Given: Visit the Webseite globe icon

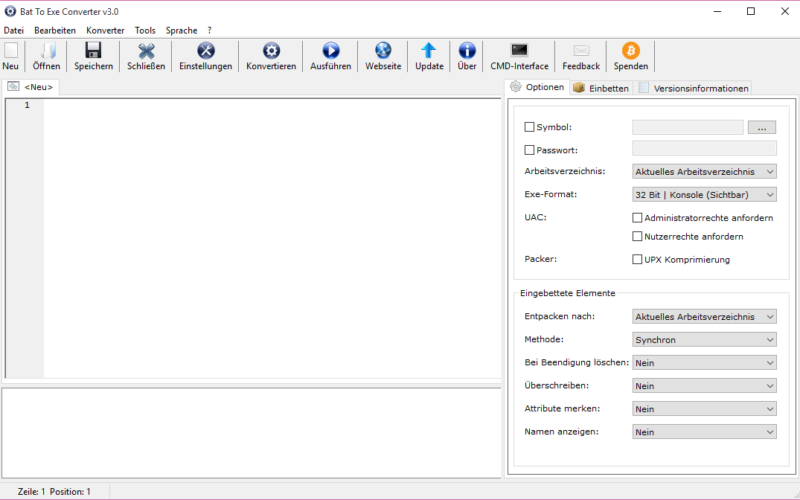Looking at the screenshot, I should (x=383, y=51).
